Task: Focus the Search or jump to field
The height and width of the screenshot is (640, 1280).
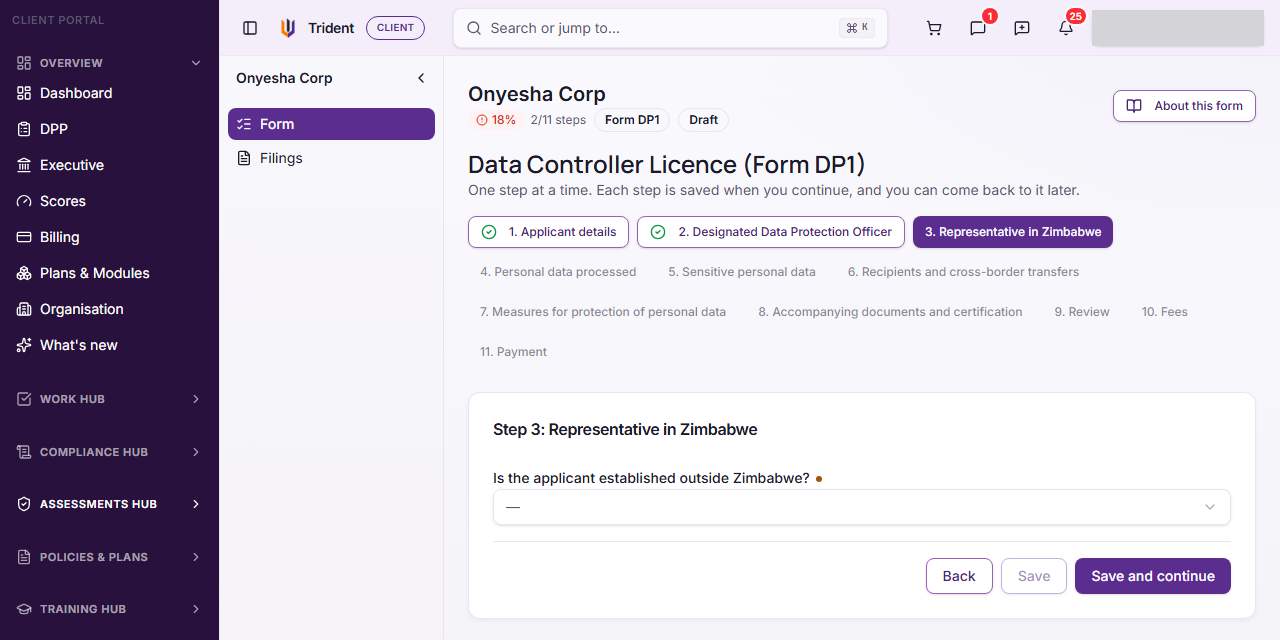Action: point(670,28)
